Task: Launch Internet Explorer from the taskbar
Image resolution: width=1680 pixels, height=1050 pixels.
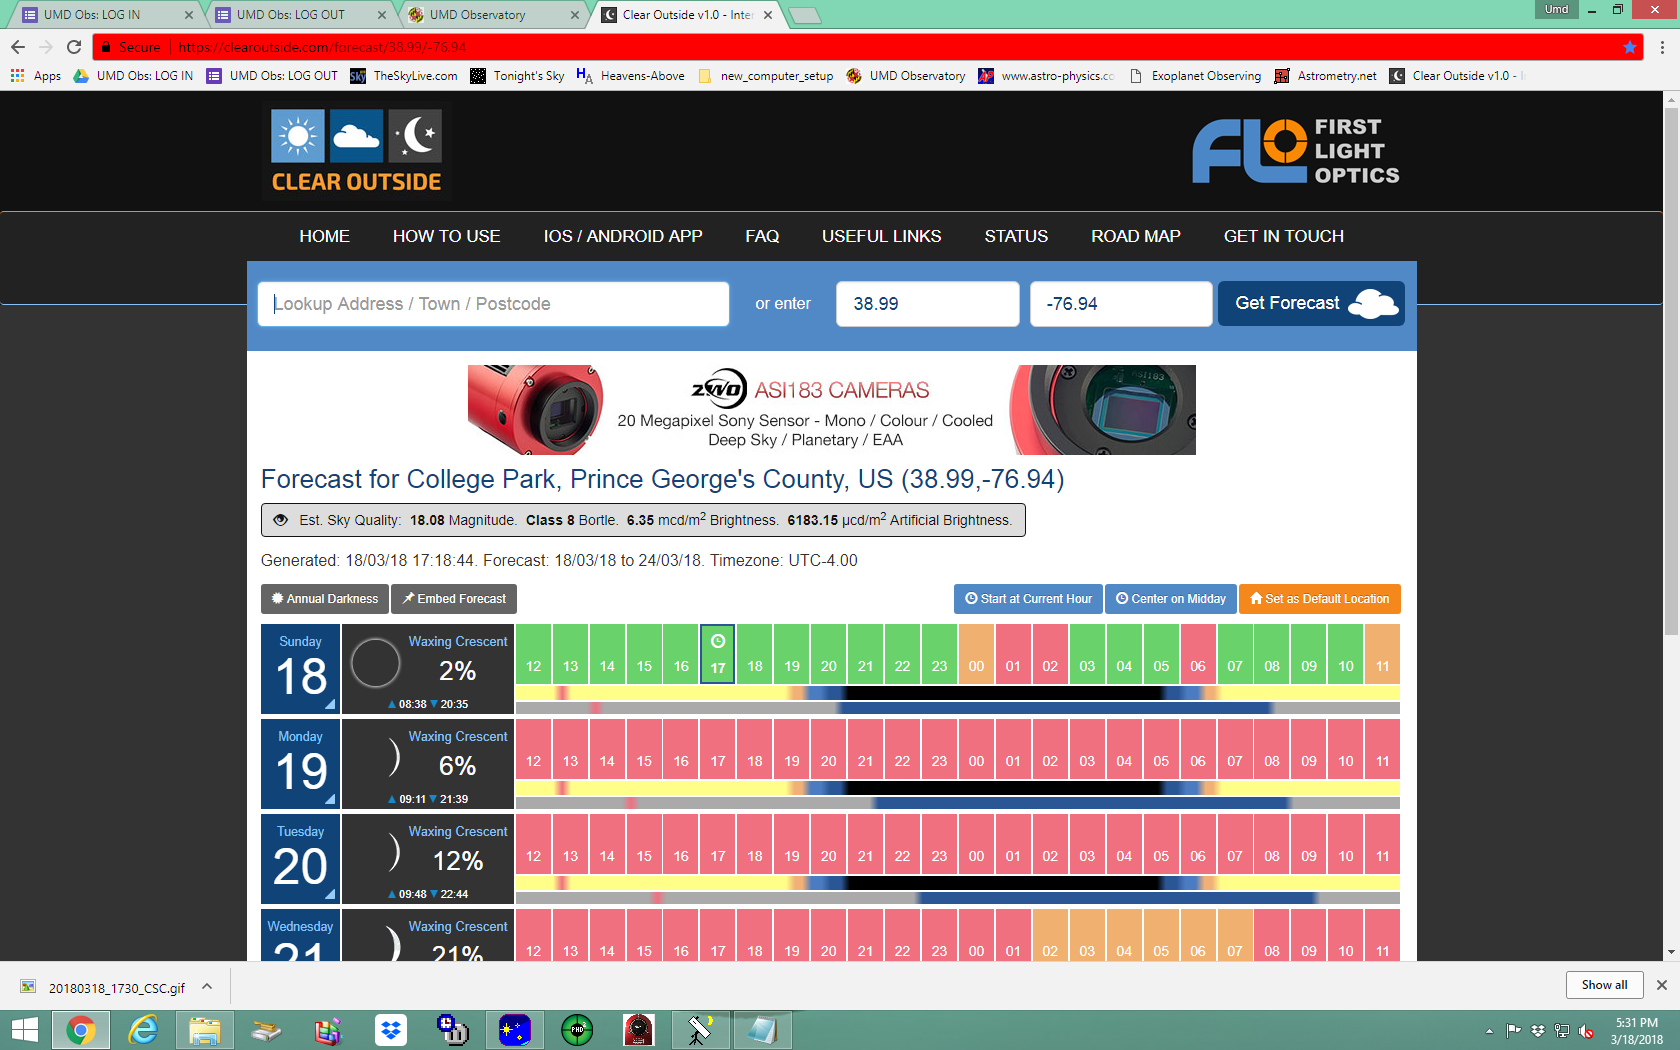Action: (143, 1030)
